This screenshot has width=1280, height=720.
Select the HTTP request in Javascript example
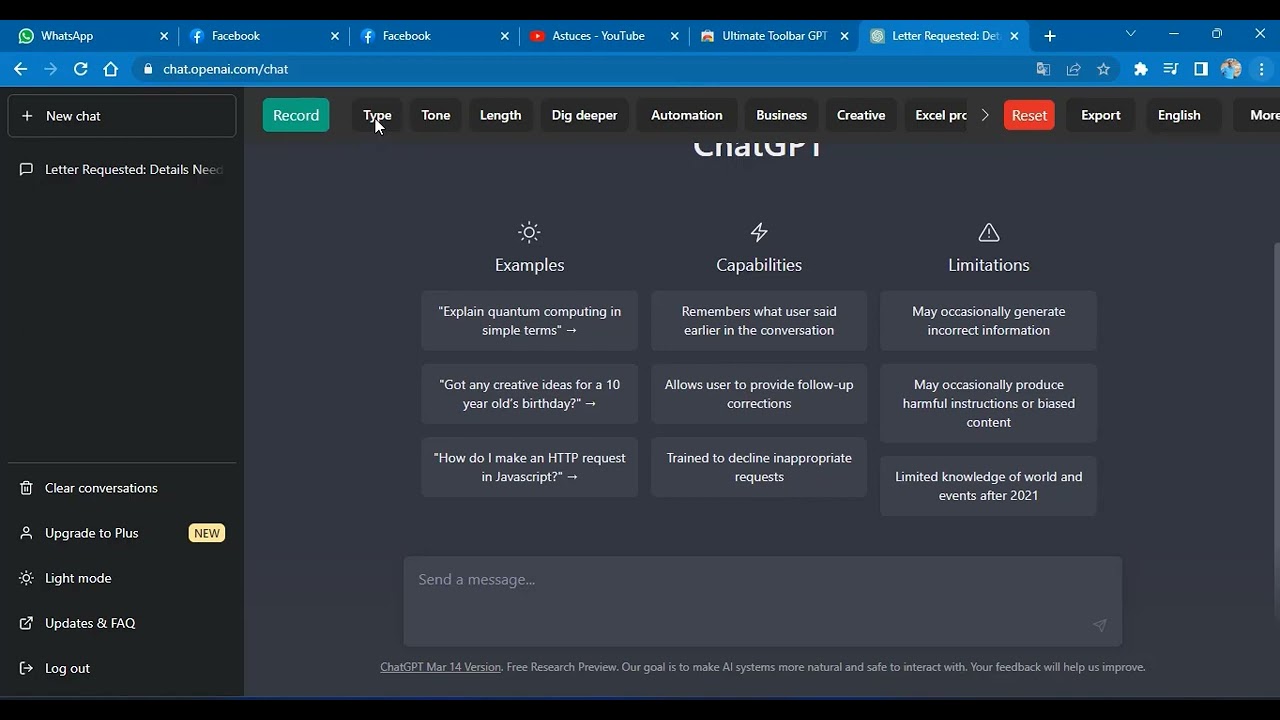click(x=529, y=467)
